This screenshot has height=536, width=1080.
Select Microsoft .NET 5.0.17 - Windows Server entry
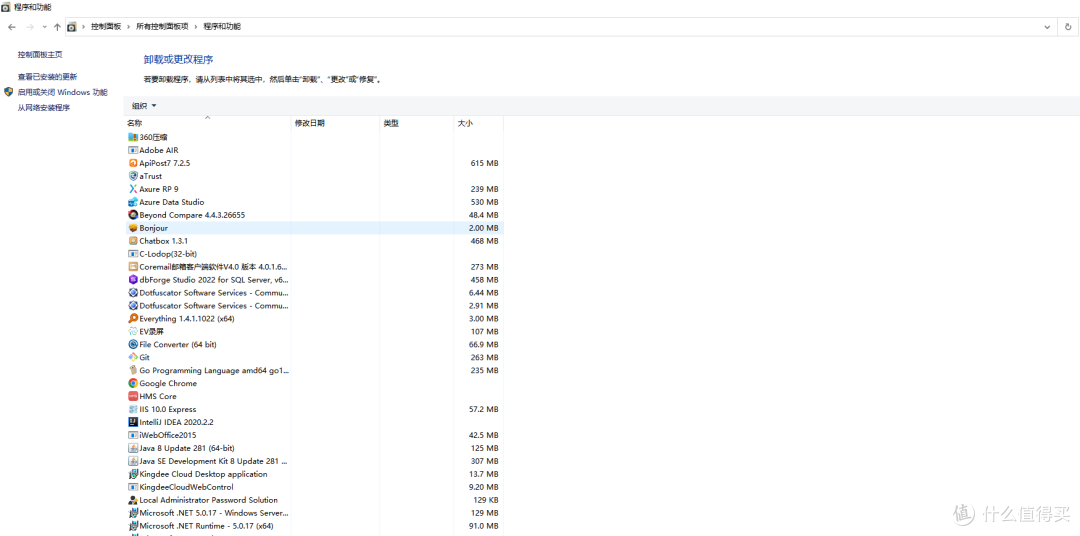click(x=313, y=513)
